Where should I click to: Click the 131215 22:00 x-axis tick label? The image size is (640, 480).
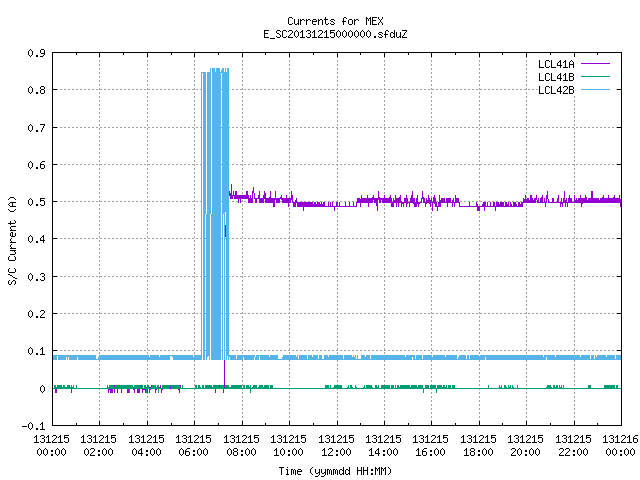tap(573, 445)
